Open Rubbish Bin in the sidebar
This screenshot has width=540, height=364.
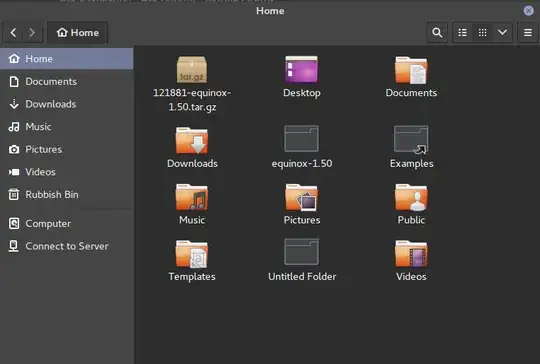pos(66,195)
